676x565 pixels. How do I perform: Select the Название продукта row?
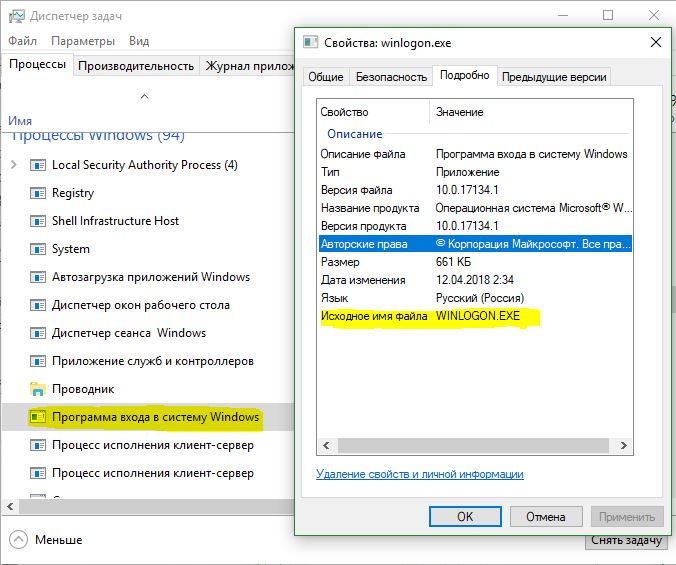(x=475, y=208)
